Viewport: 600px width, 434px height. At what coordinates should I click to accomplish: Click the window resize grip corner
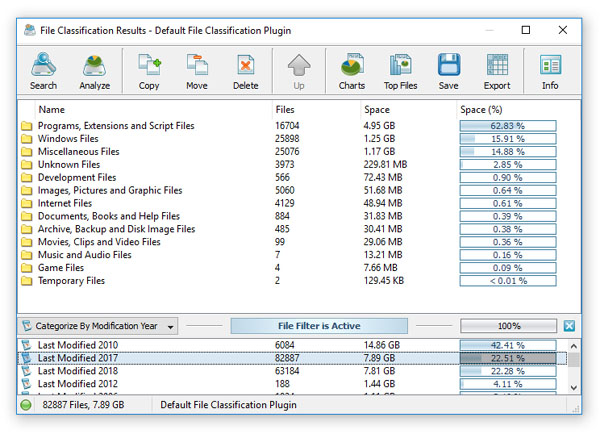[x=576, y=409]
